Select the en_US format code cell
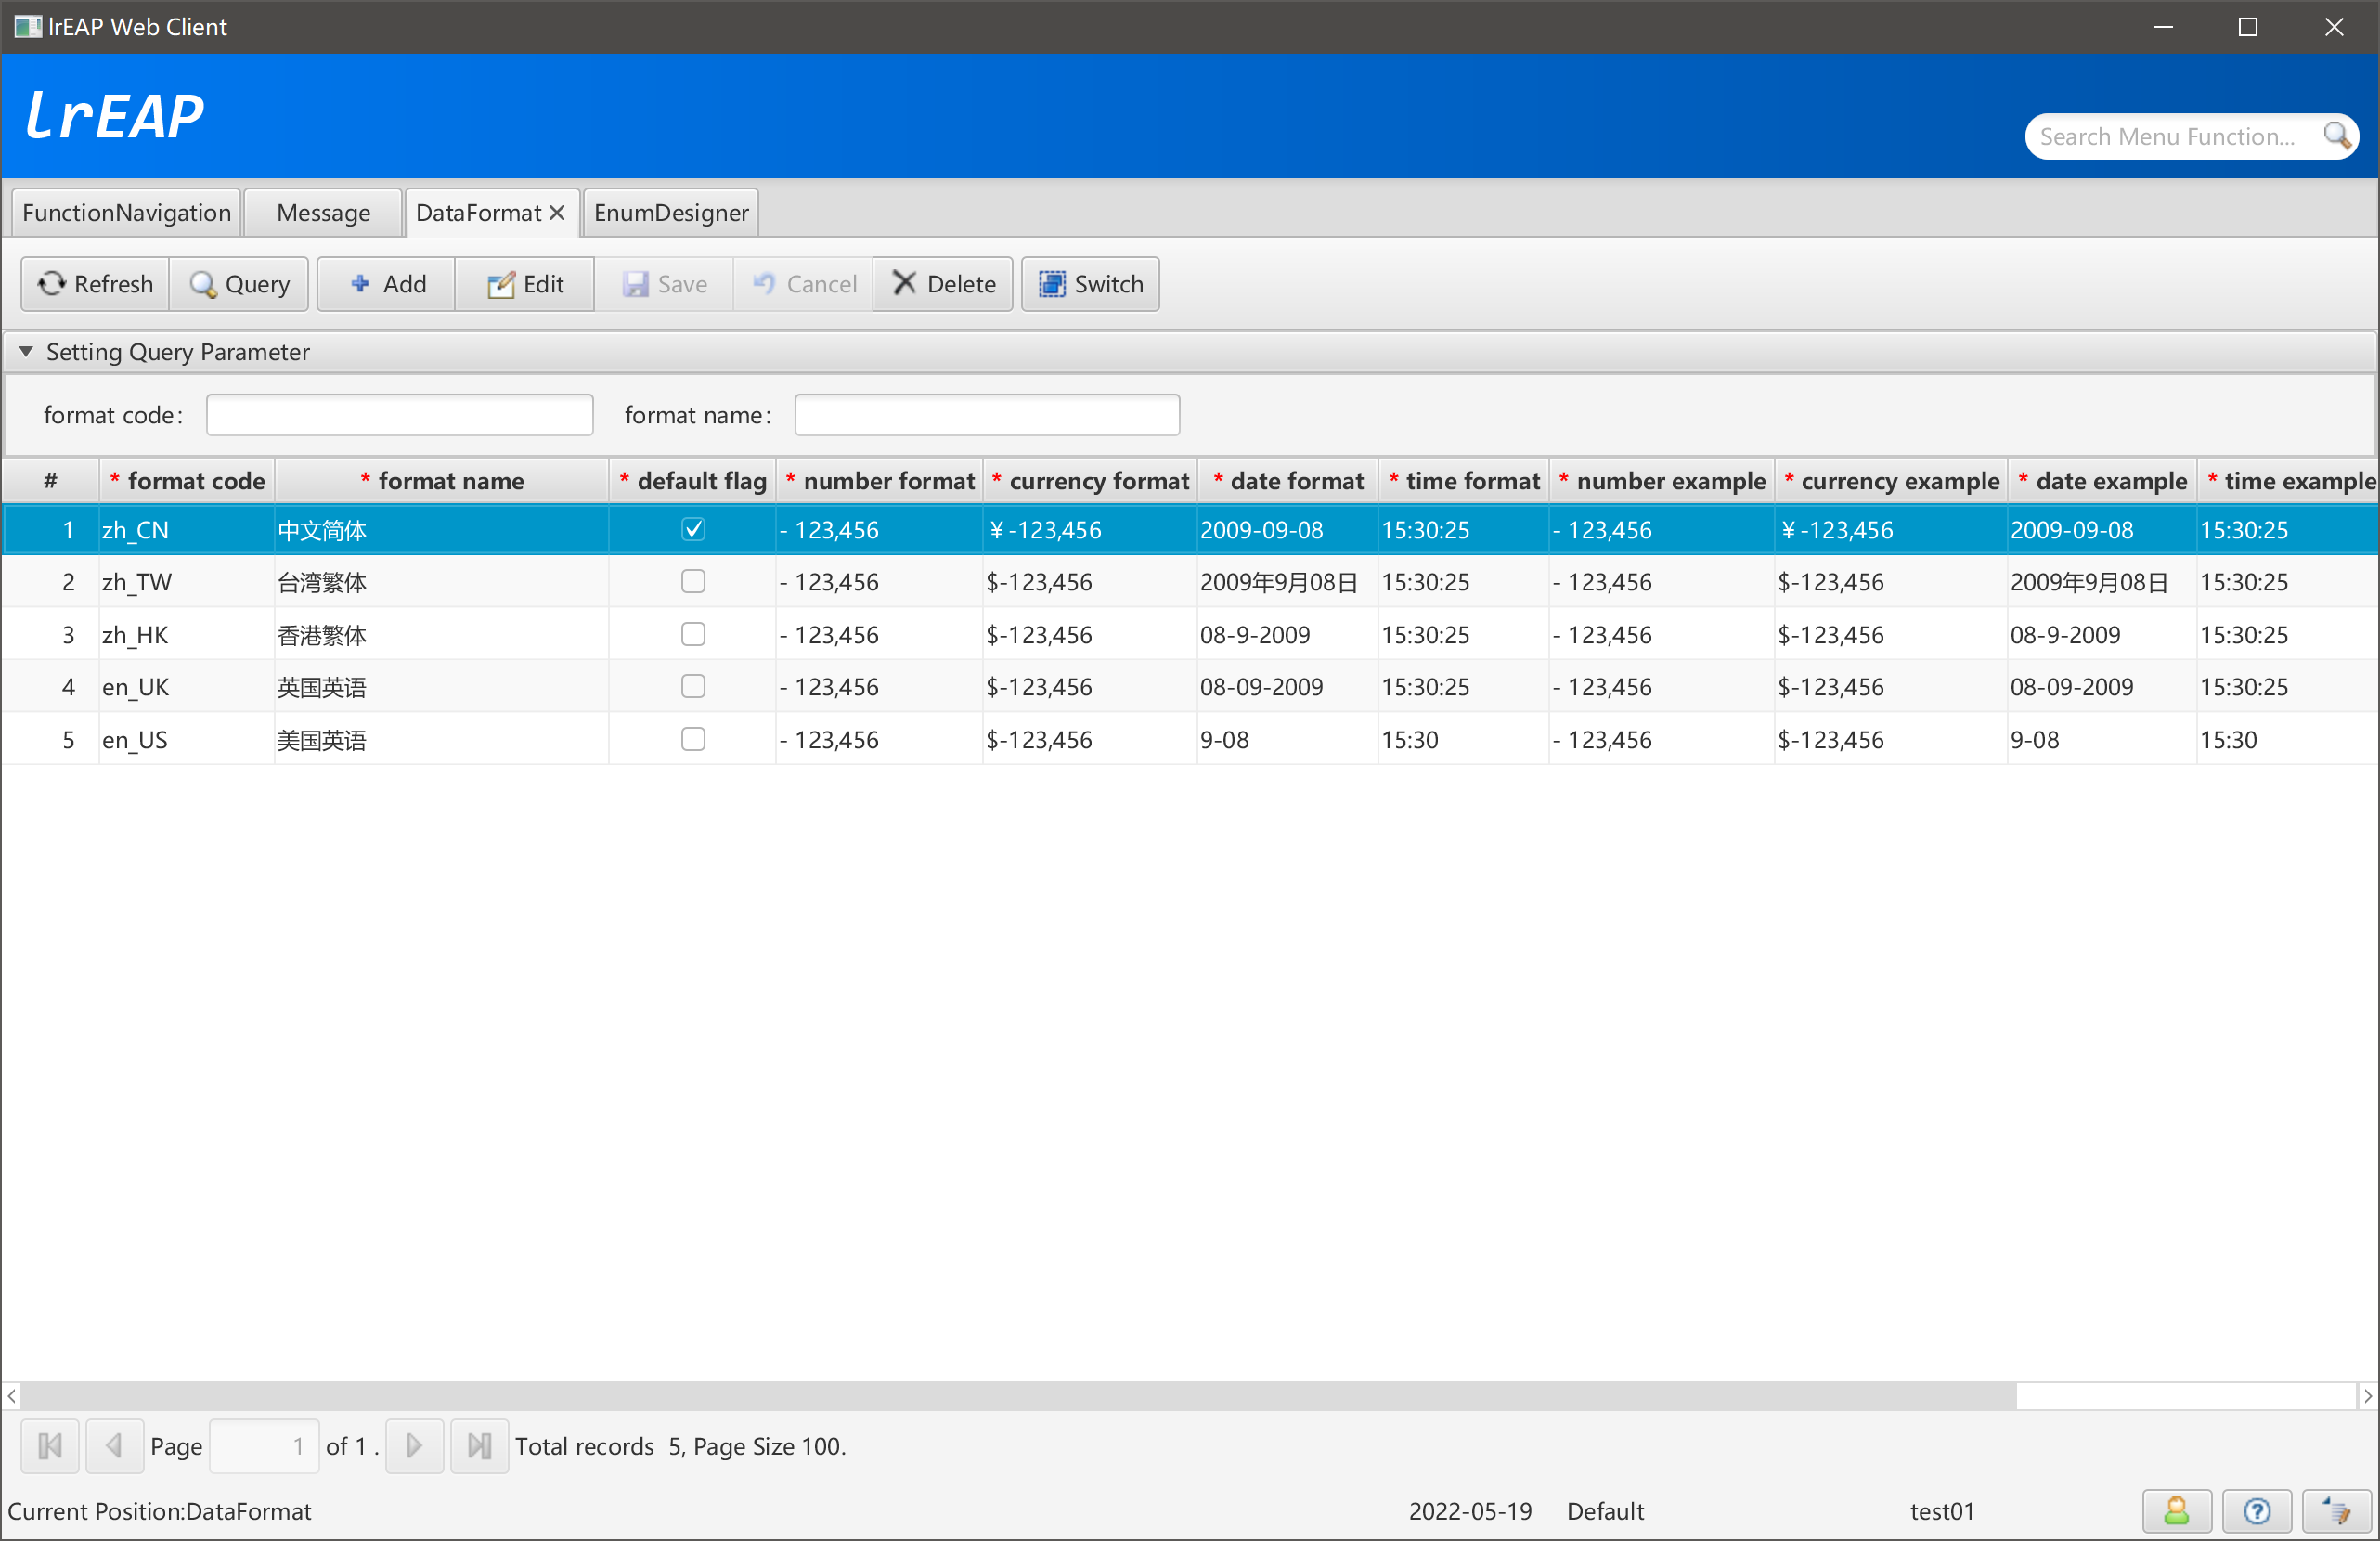 coord(187,740)
